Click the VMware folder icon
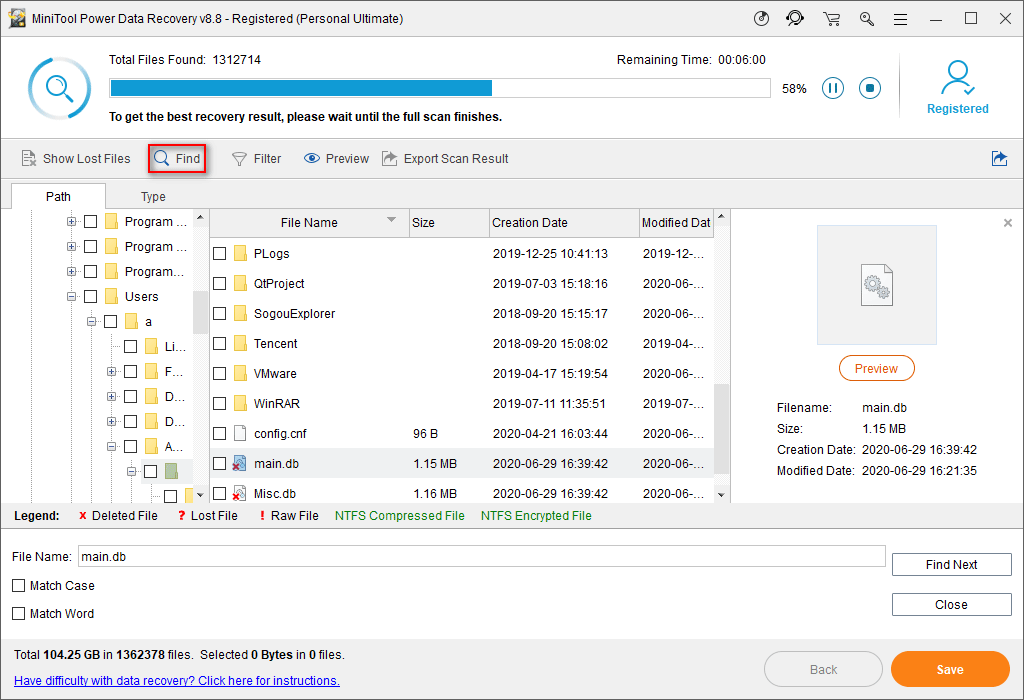This screenshot has height=700, width=1024. [x=240, y=374]
